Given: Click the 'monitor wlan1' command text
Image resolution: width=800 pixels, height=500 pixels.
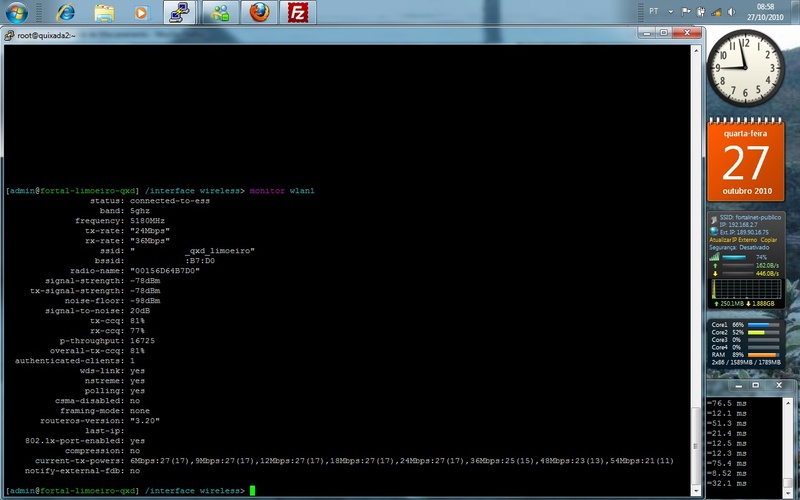Looking at the screenshot, I should tap(282, 191).
